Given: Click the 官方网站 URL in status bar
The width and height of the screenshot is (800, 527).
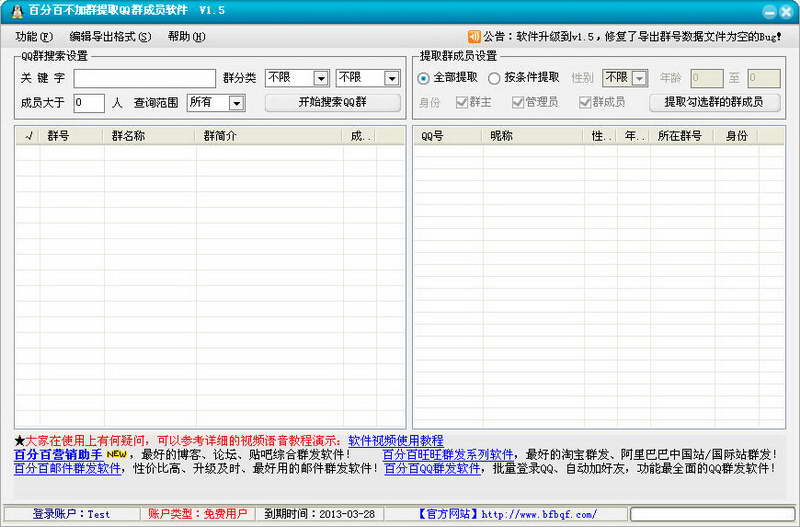Looking at the screenshot, I should (x=539, y=514).
